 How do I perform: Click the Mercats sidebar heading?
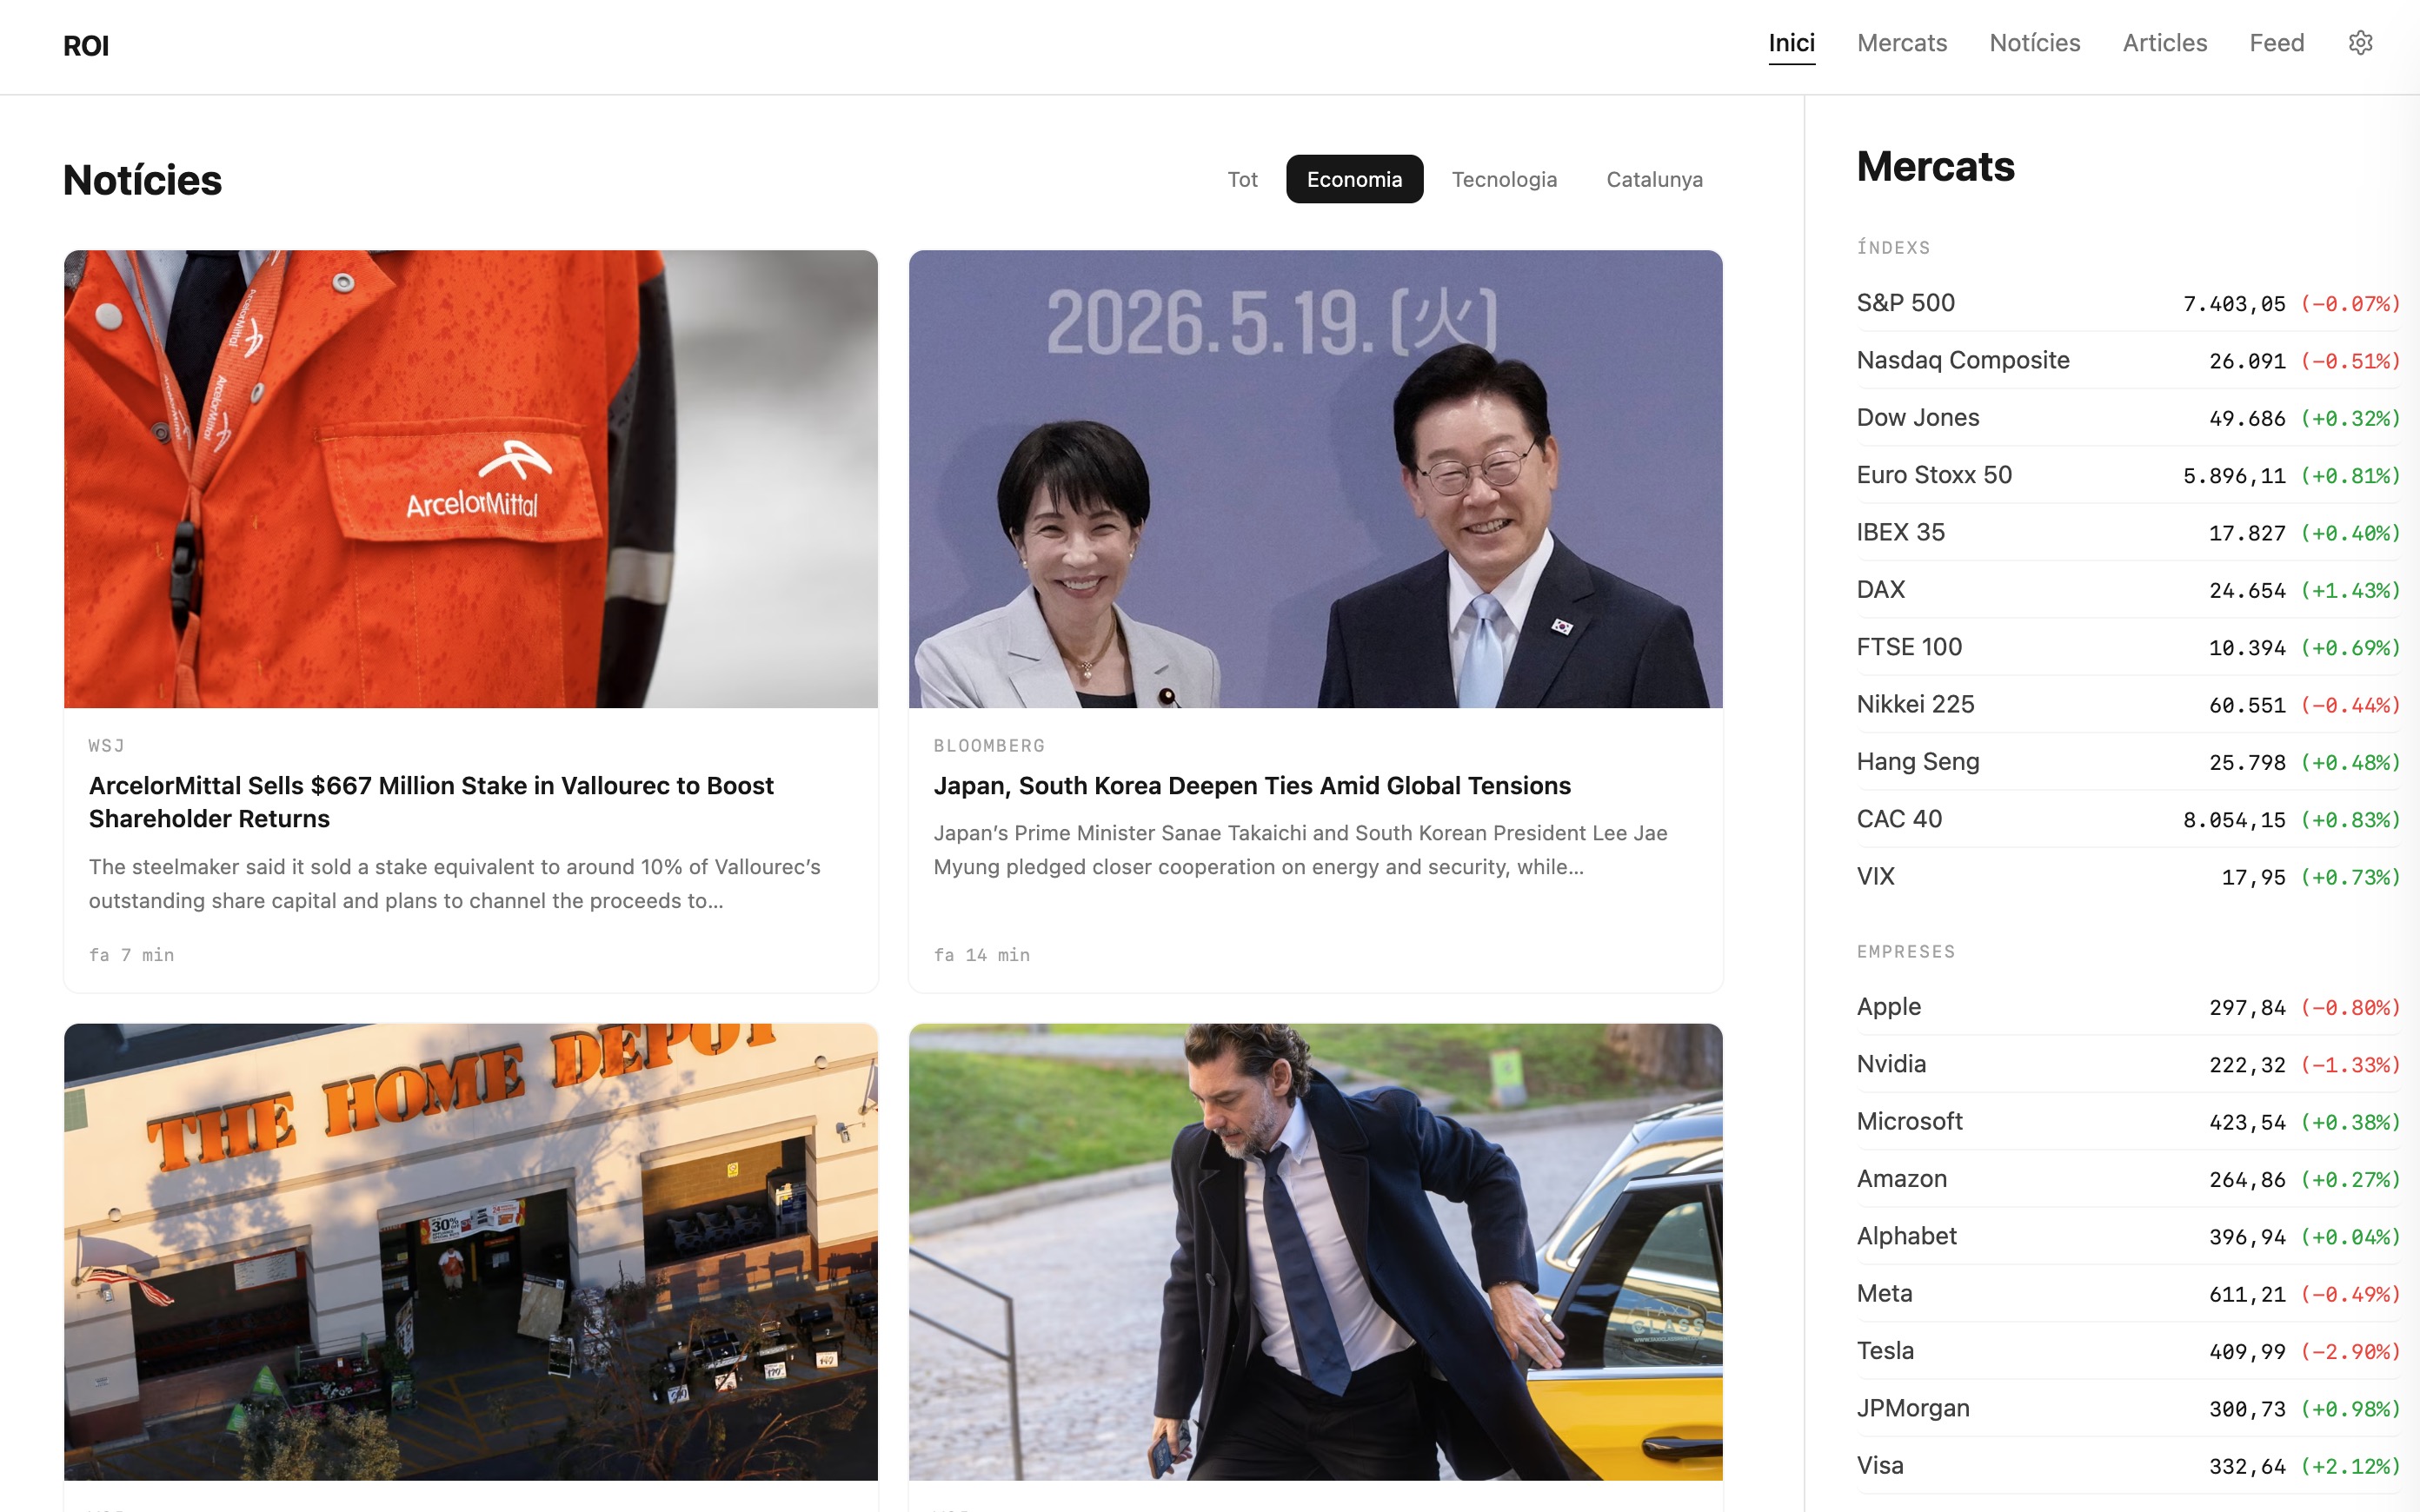click(x=1935, y=167)
